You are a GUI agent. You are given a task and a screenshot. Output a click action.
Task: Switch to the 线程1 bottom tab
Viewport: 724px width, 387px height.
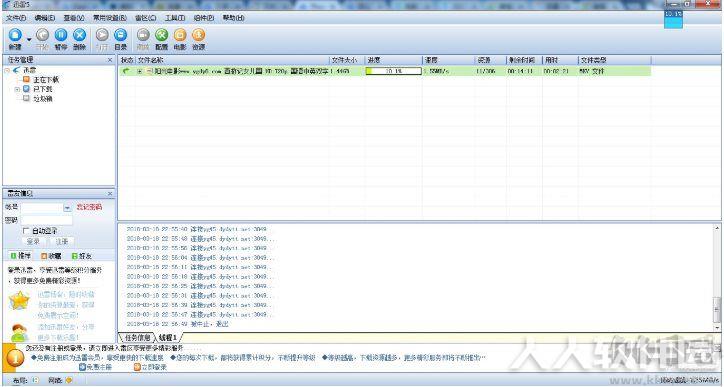(x=168, y=338)
